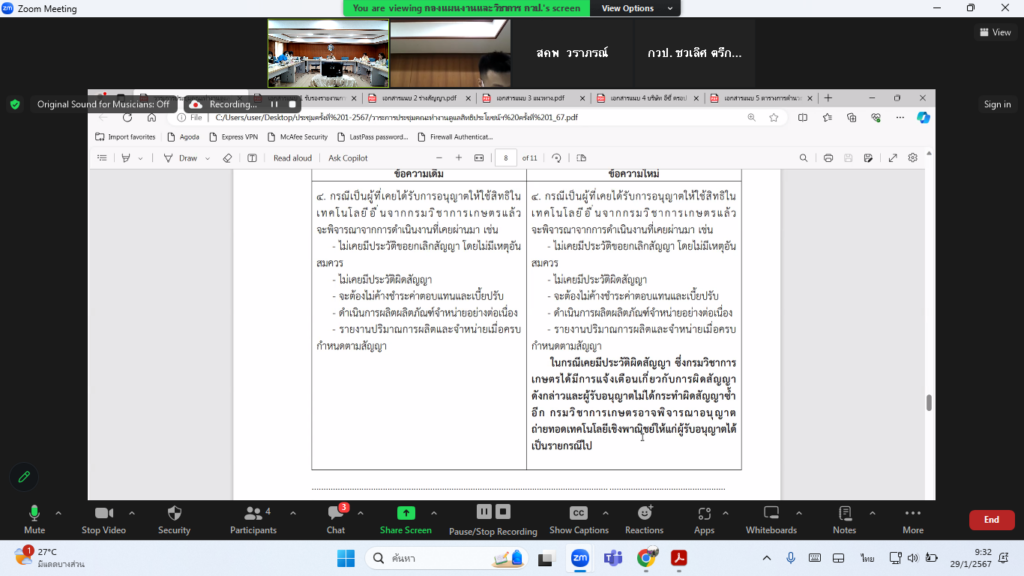Switch to the เอกสารแนบ 2 PDF tab
This screenshot has width=1024, height=576.
point(419,98)
